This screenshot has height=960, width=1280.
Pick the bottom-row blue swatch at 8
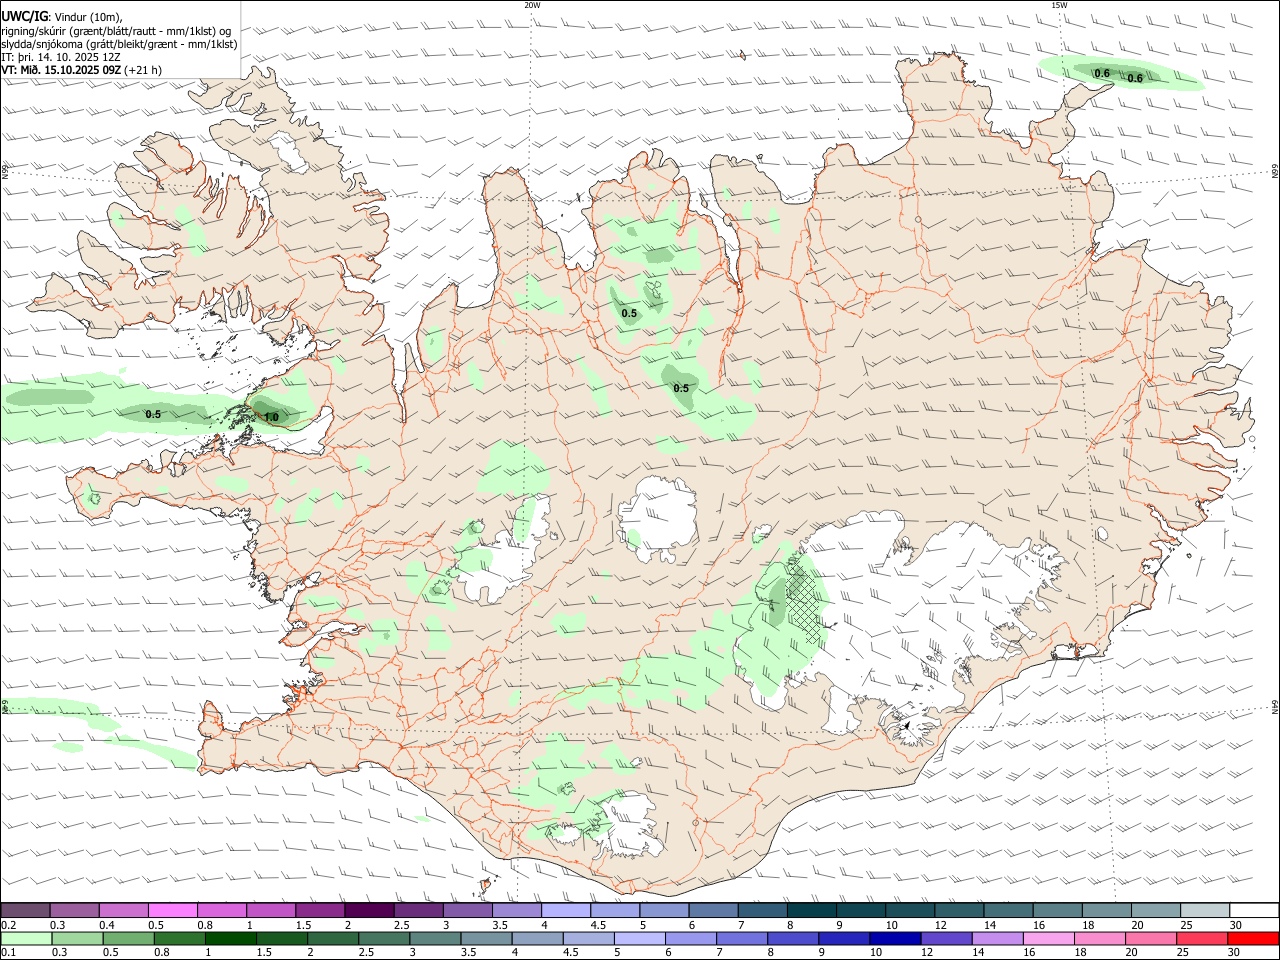(793, 939)
